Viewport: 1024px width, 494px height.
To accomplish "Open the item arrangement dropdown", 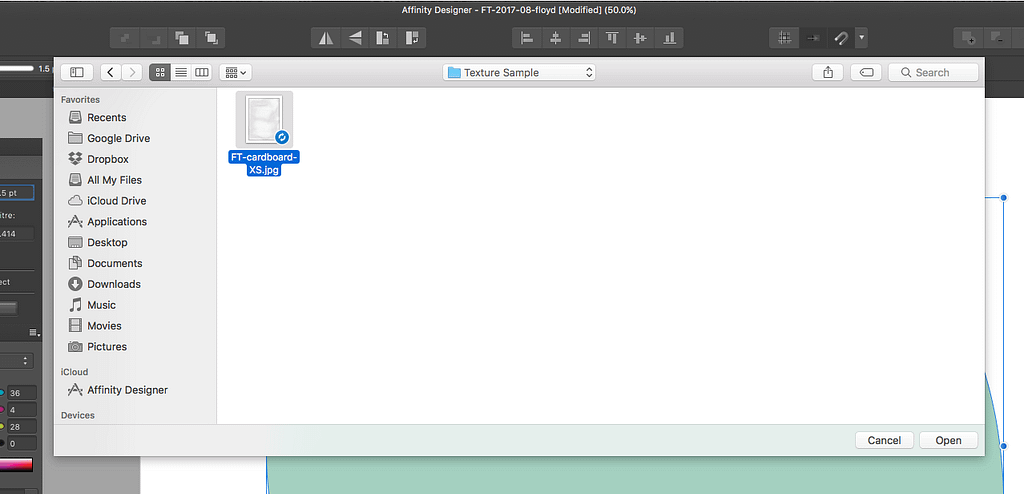I will pyautogui.click(x=236, y=73).
